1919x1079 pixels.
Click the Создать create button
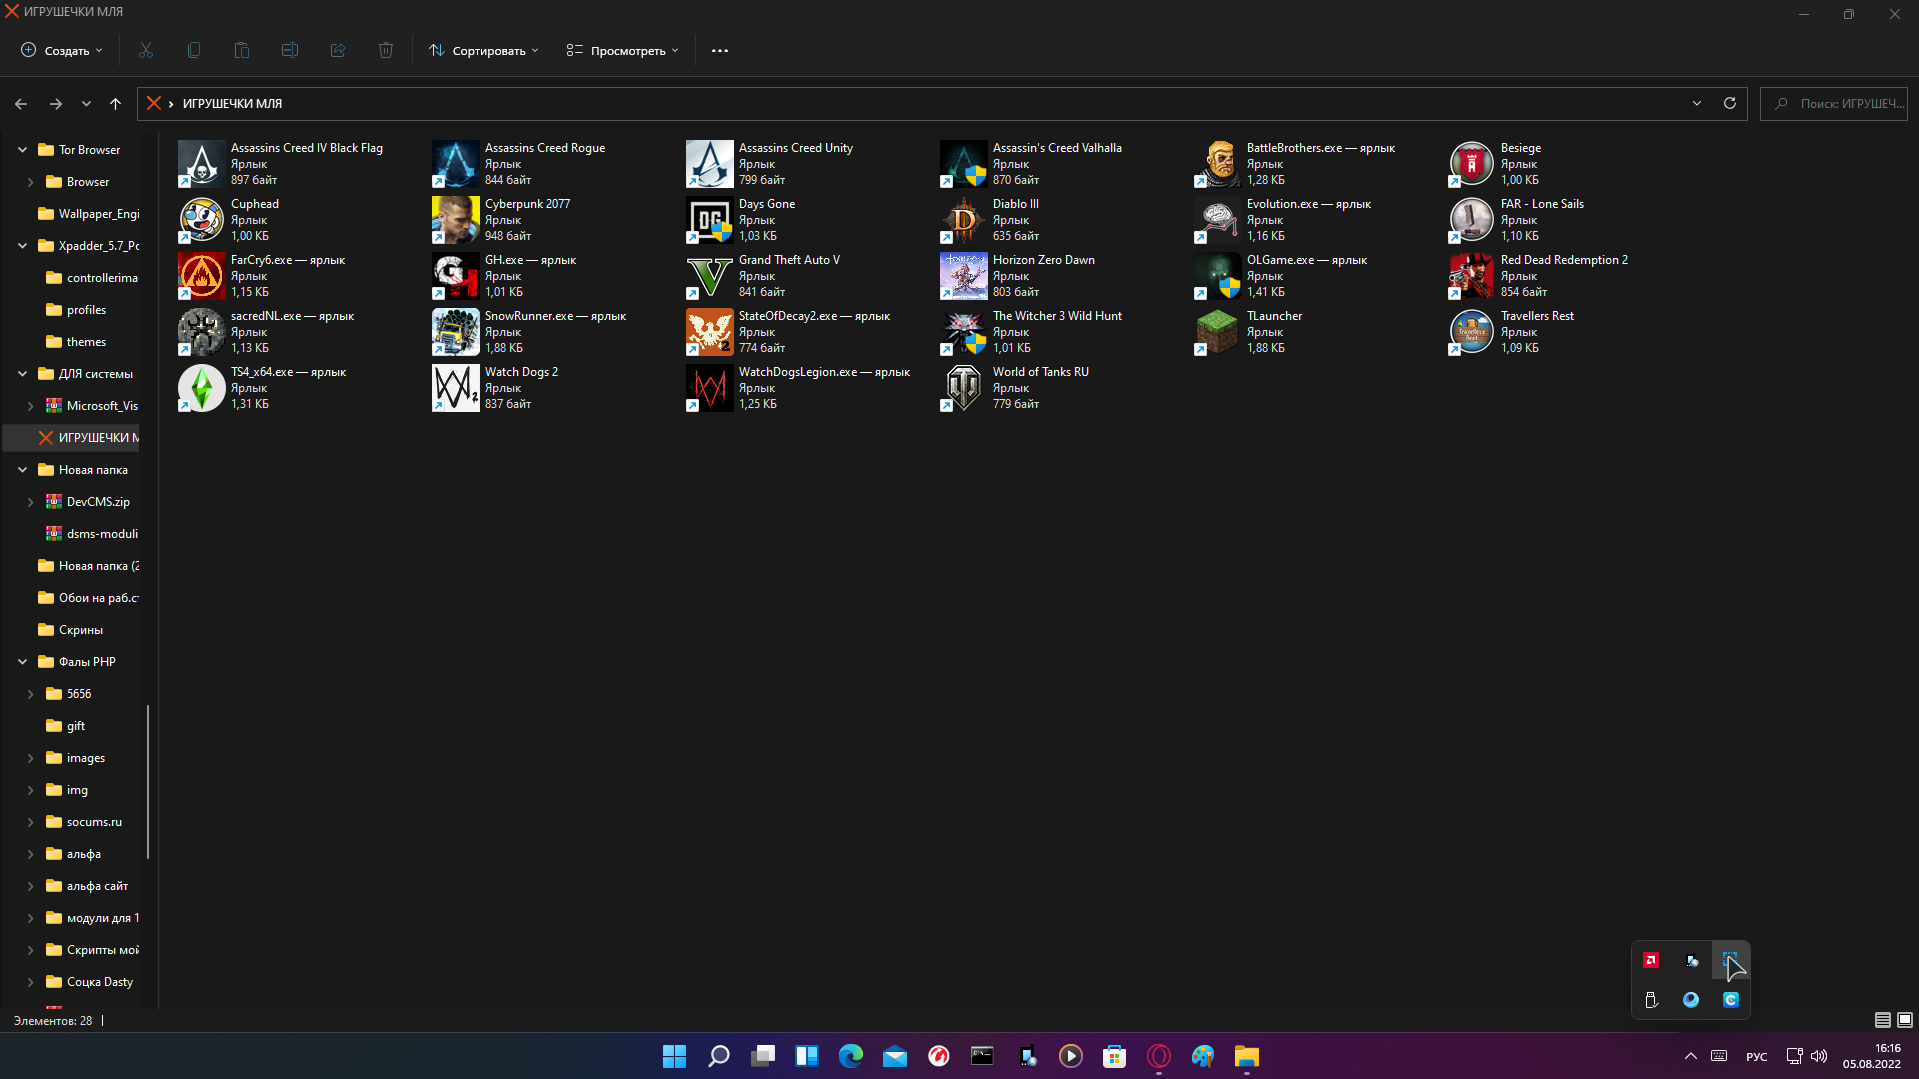coord(62,50)
